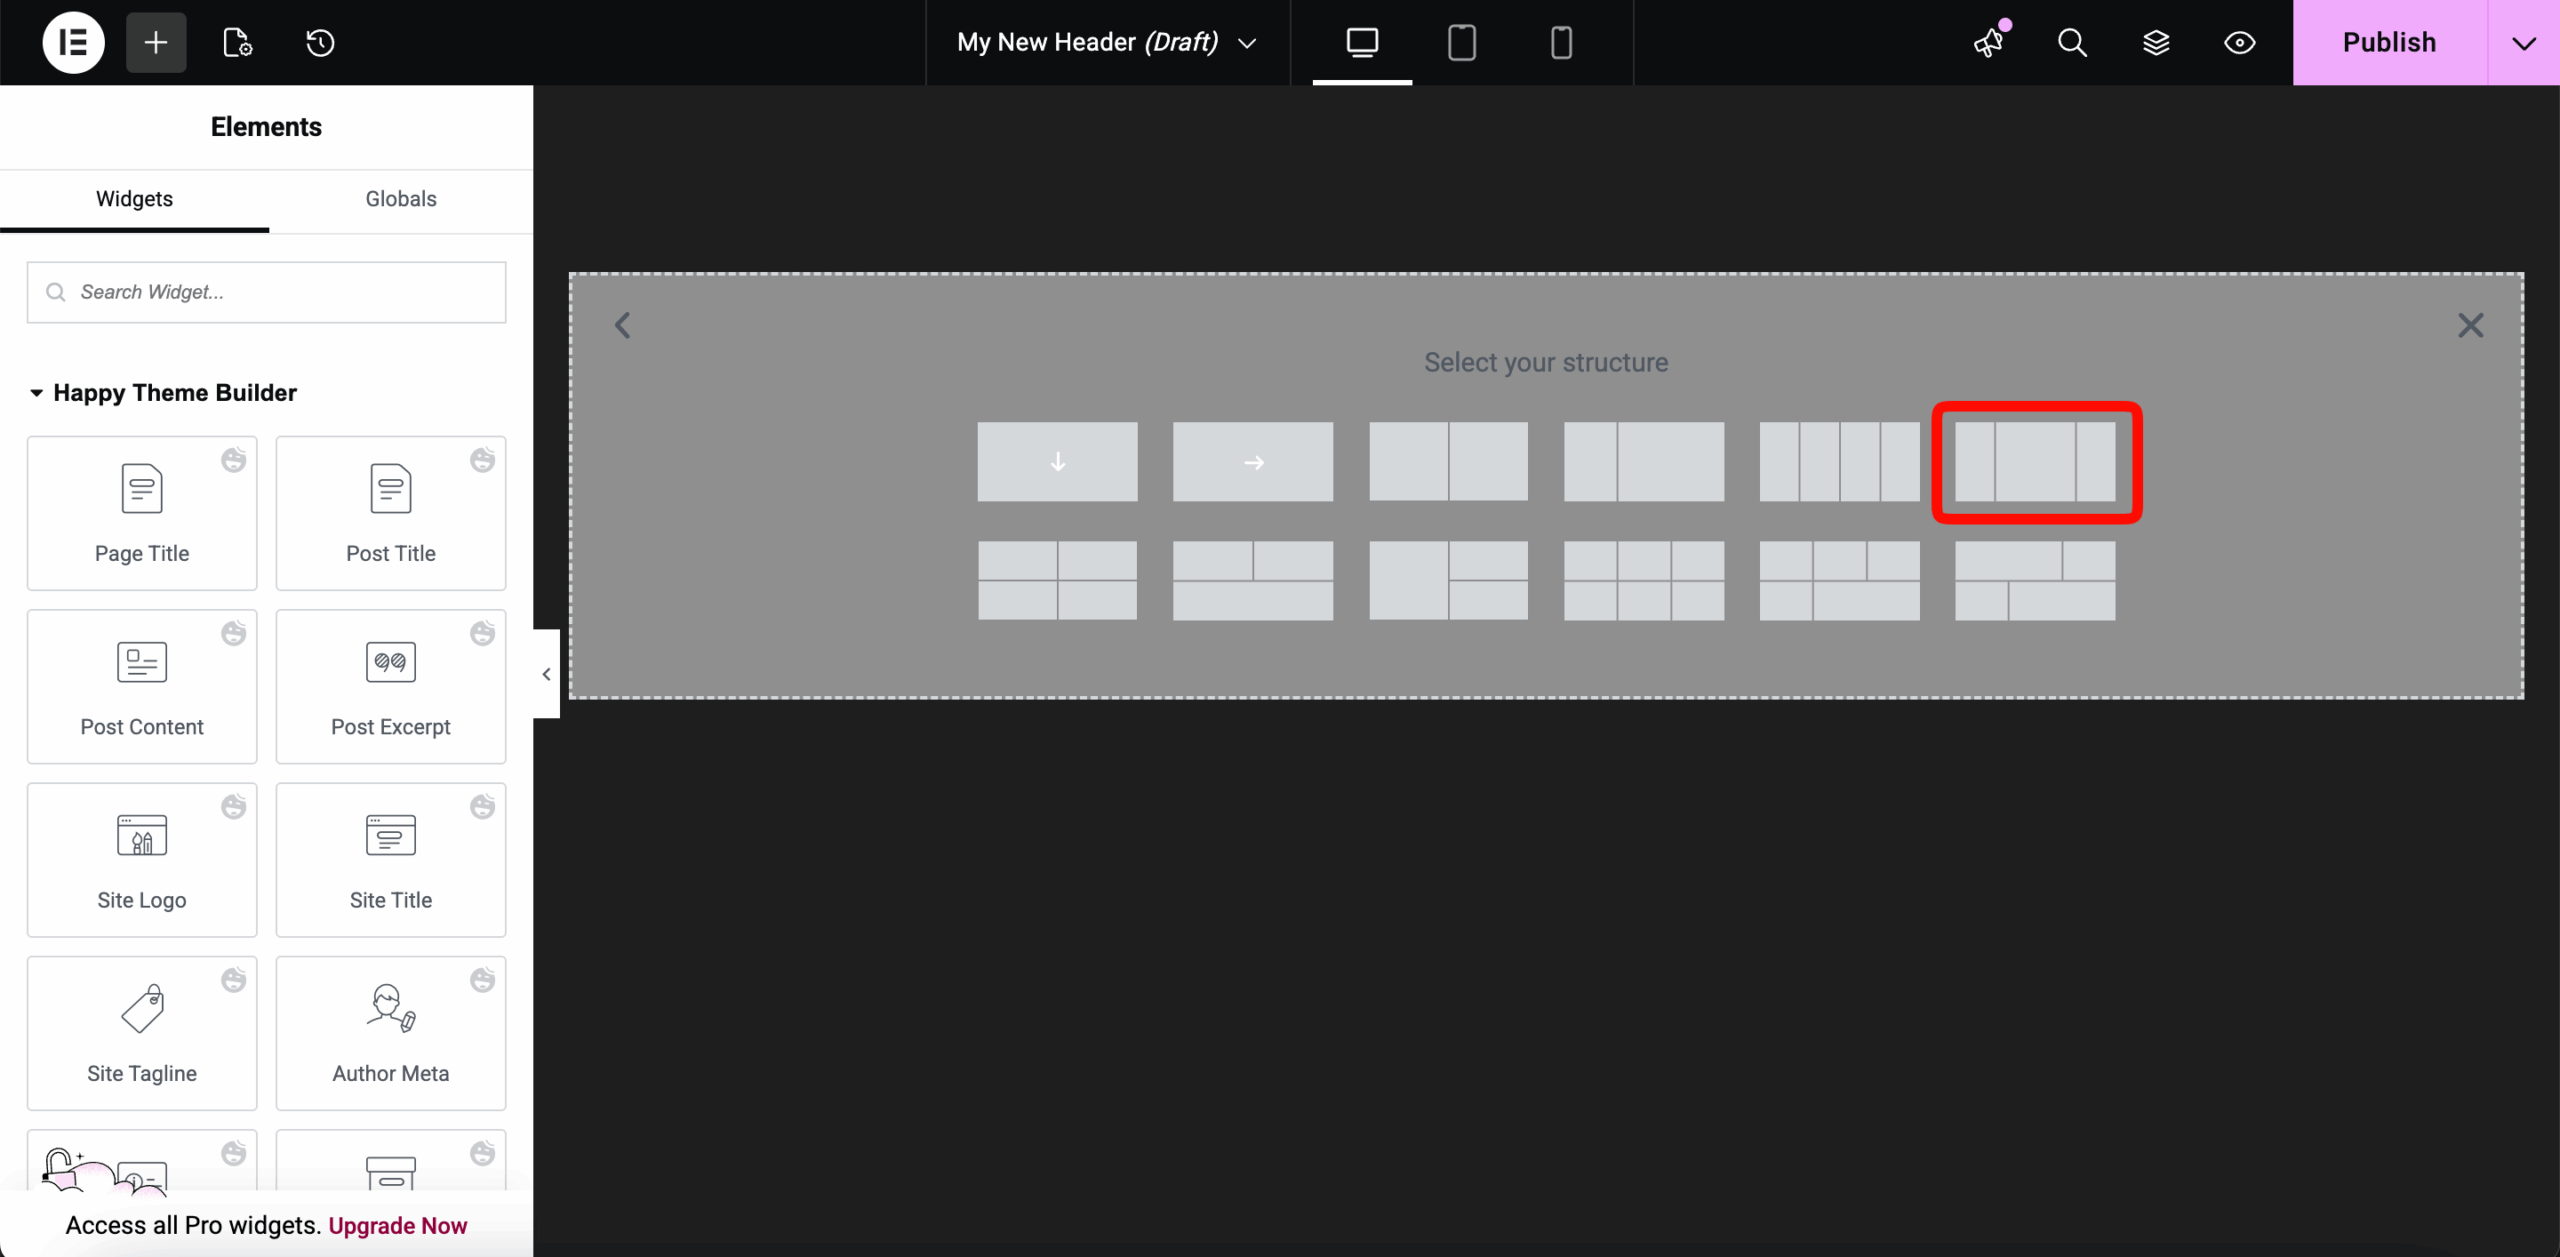
Task: Open the document settings icon
Action: tap(237, 42)
